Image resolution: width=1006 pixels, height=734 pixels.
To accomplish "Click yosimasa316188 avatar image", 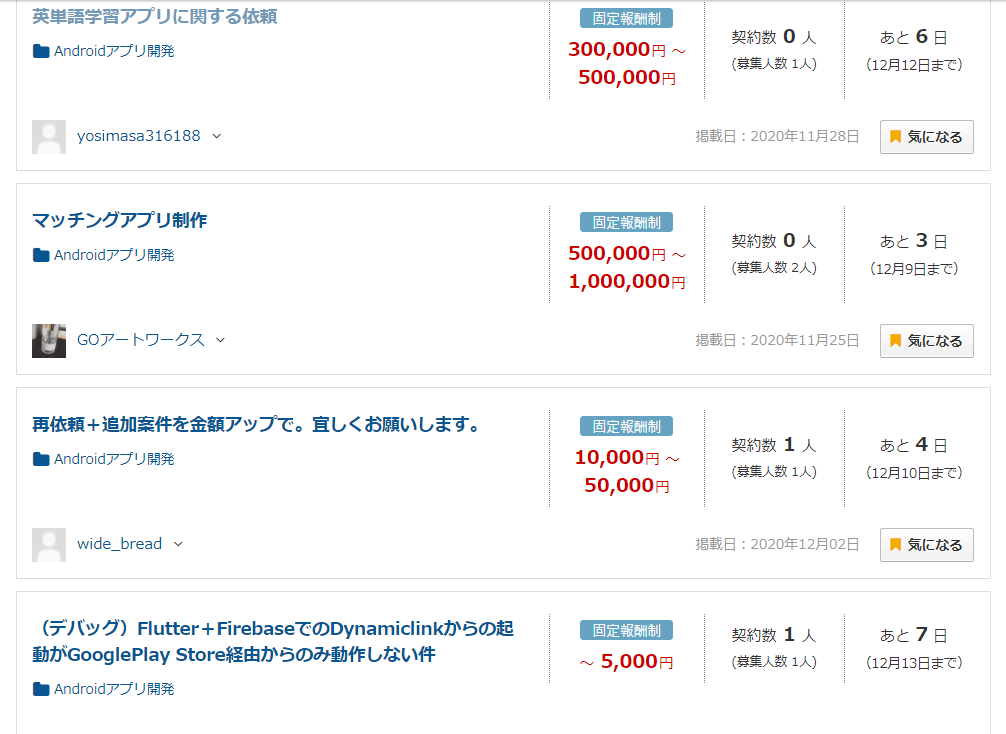I will pos(49,137).
